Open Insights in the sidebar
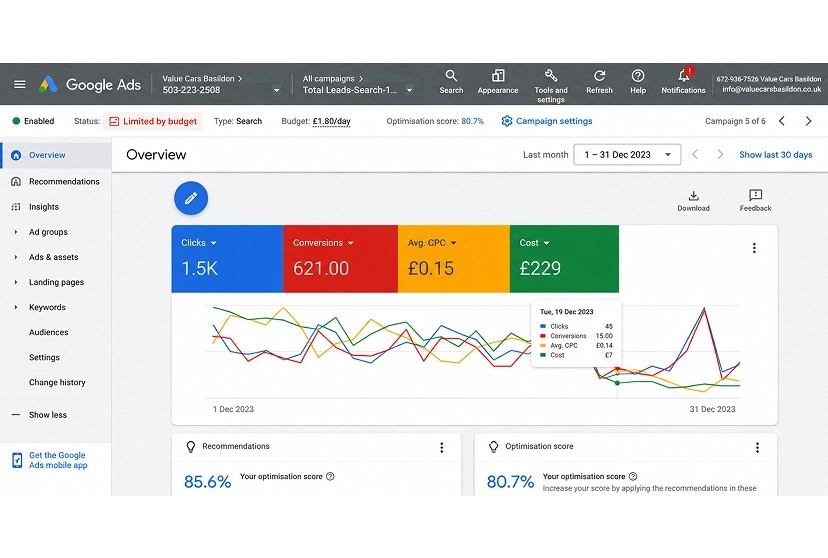828x558 pixels. point(55,207)
